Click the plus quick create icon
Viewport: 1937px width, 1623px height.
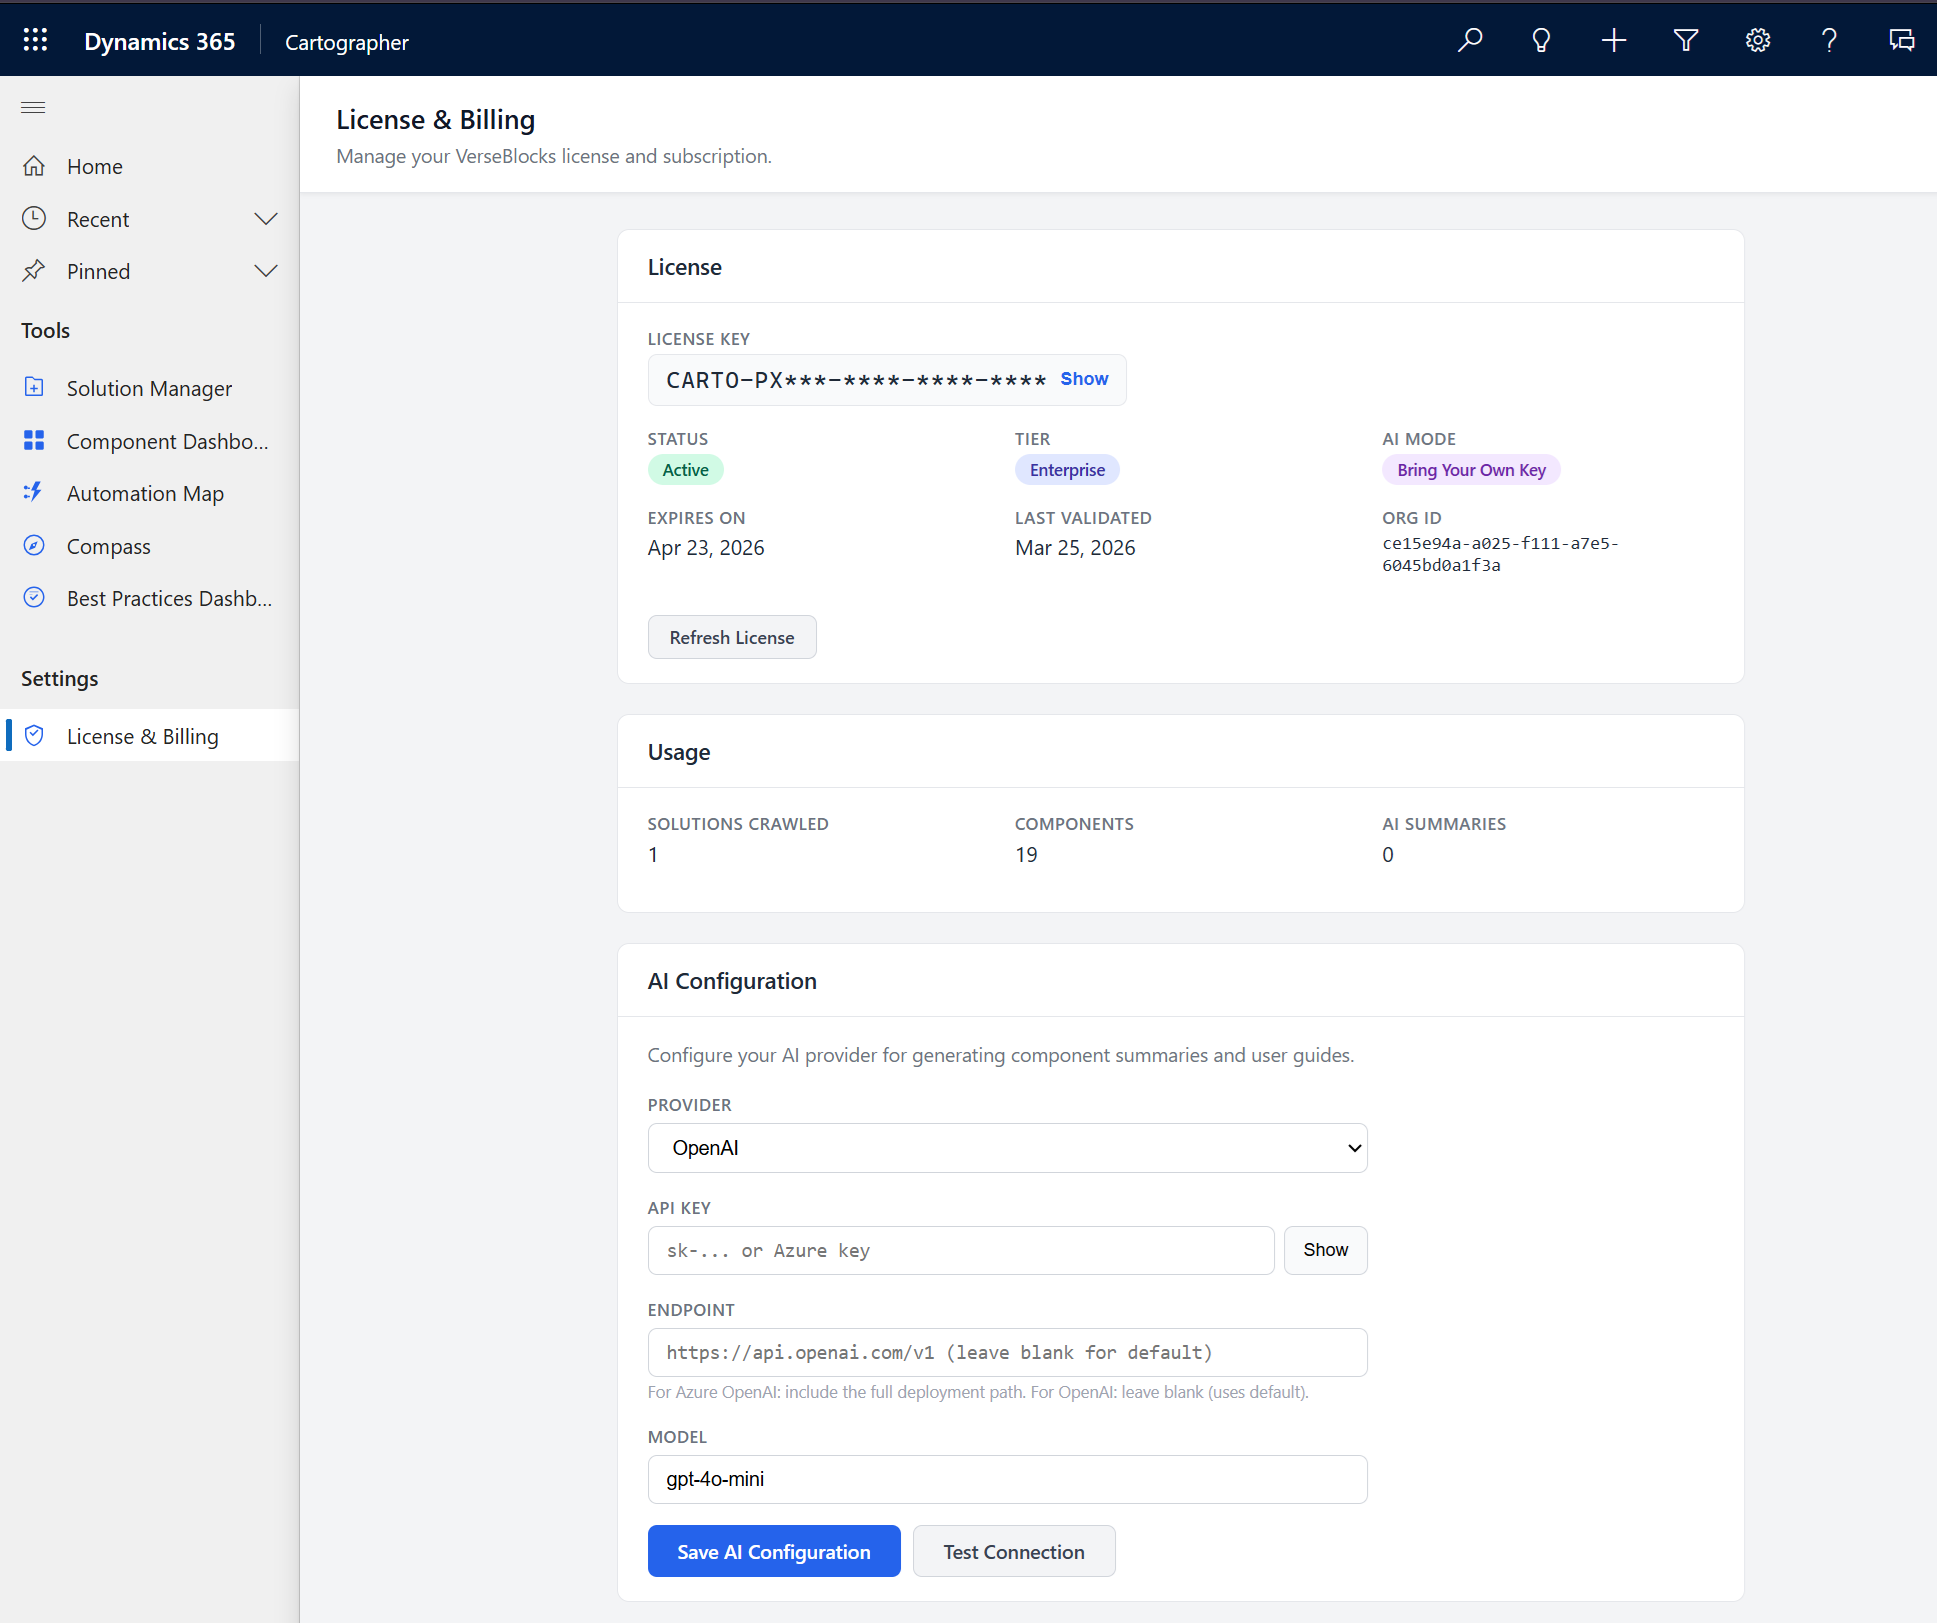(x=1614, y=40)
